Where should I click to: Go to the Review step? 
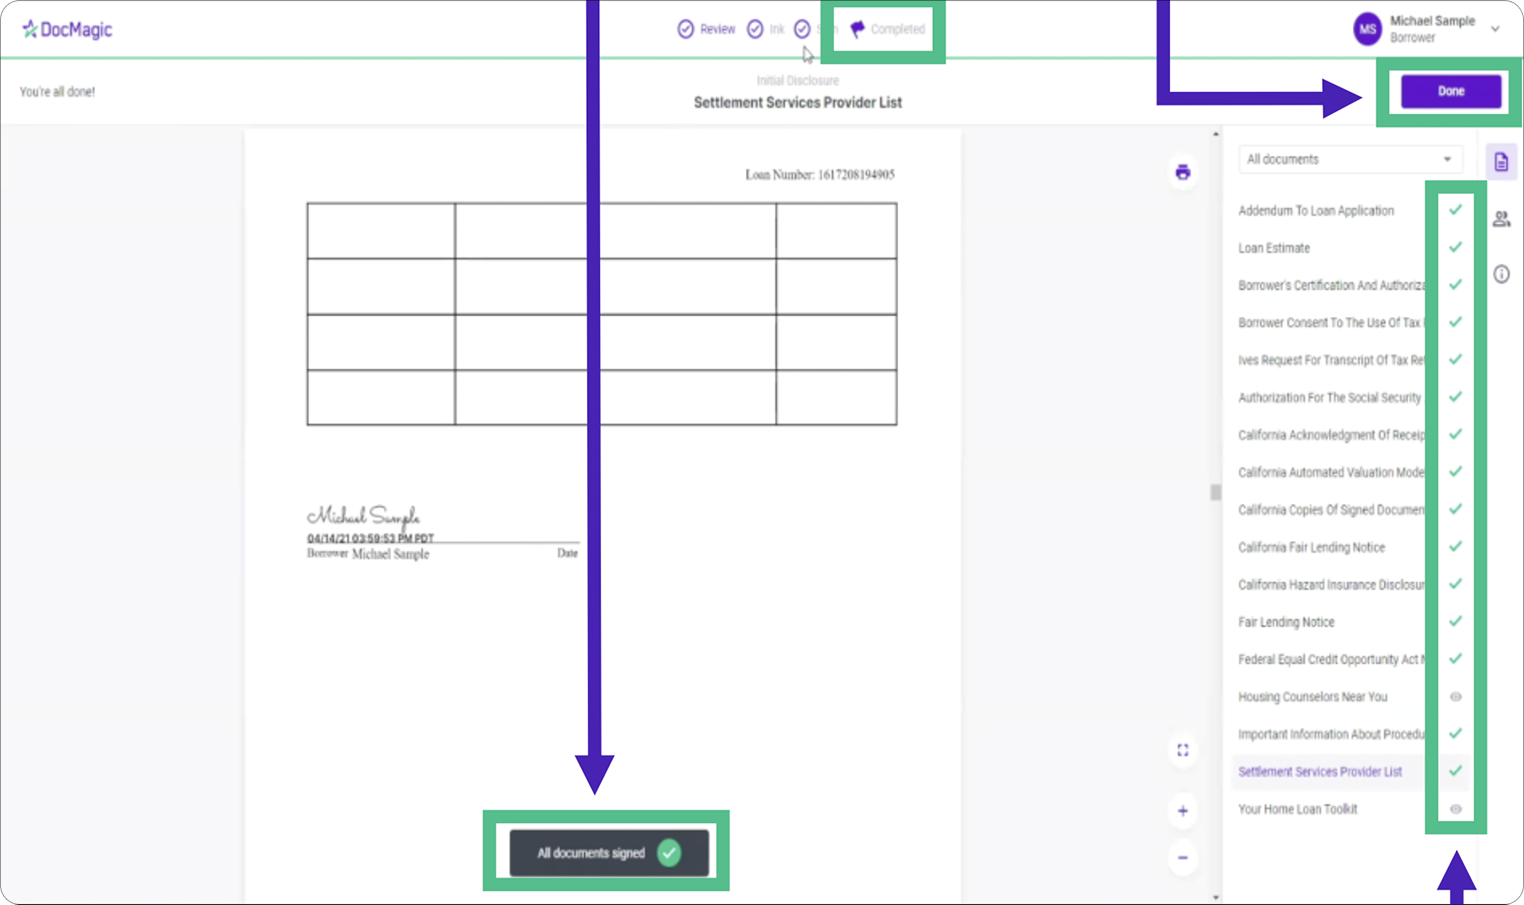[x=706, y=29]
